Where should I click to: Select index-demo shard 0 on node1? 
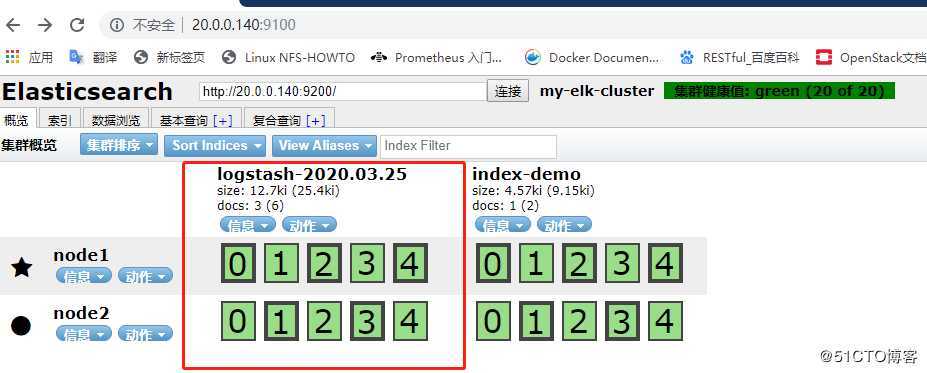493,263
